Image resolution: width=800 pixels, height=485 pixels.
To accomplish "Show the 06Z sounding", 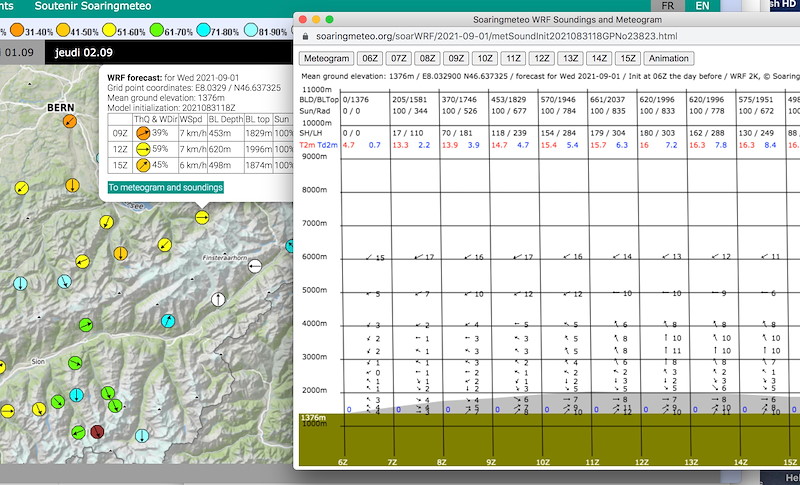I will tap(370, 58).
